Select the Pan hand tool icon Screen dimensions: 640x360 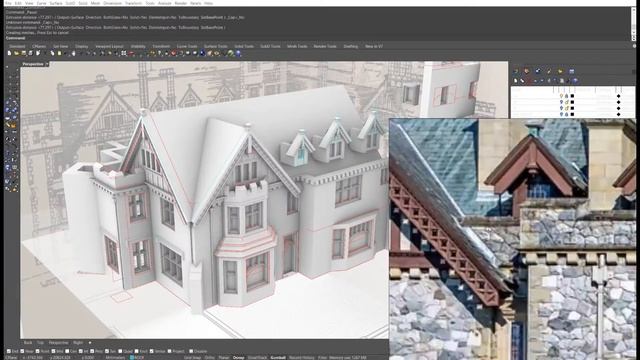(73, 53)
